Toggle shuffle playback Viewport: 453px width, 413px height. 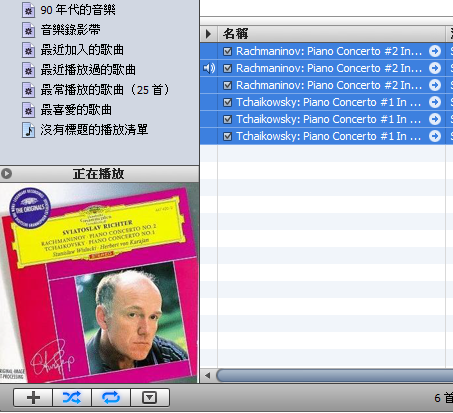coord(72,397)
